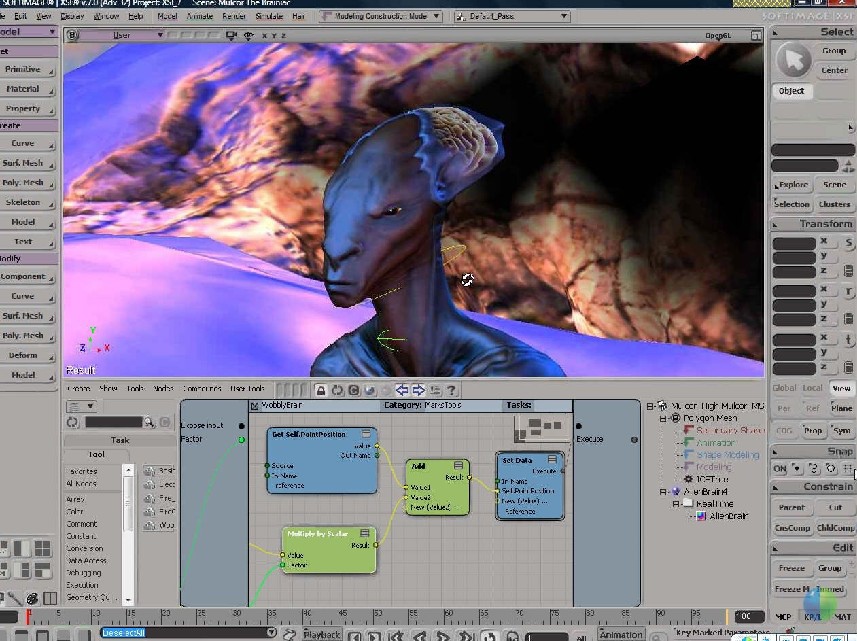This screenshot has width=857, height=641.
Task: Click the go-to-first-frame icon
Action: (397, 636)
